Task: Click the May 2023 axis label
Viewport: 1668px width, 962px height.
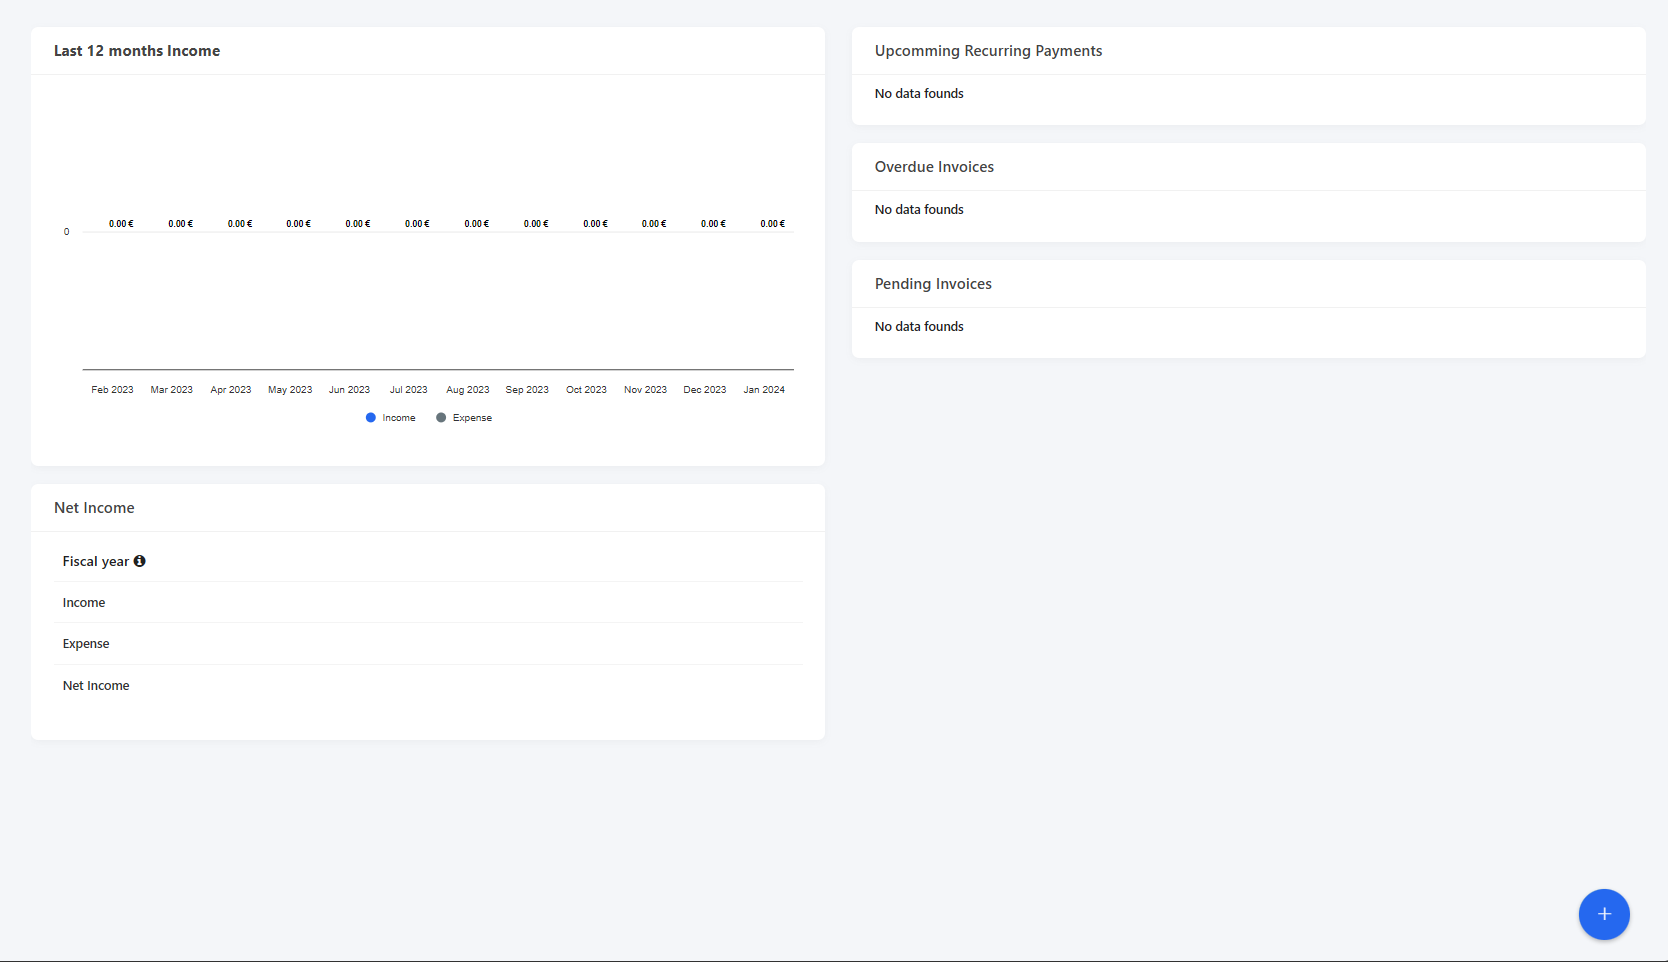Action: pos(290,390)
